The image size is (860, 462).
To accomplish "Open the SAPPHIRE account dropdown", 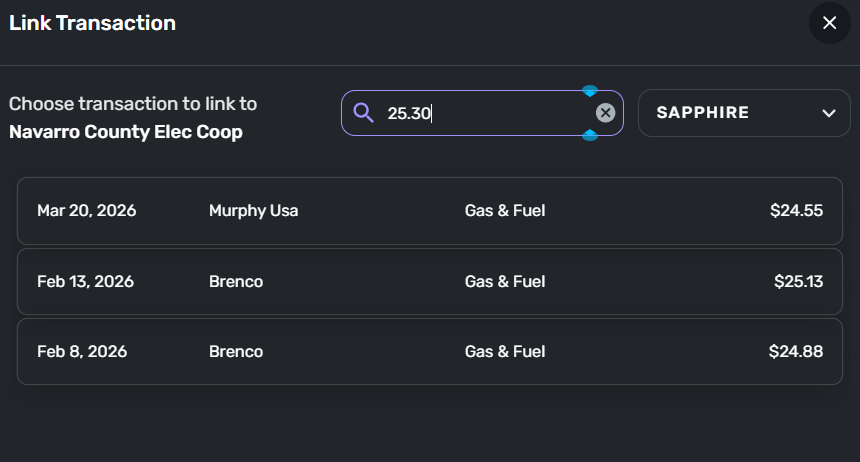I will pos(743,113).
